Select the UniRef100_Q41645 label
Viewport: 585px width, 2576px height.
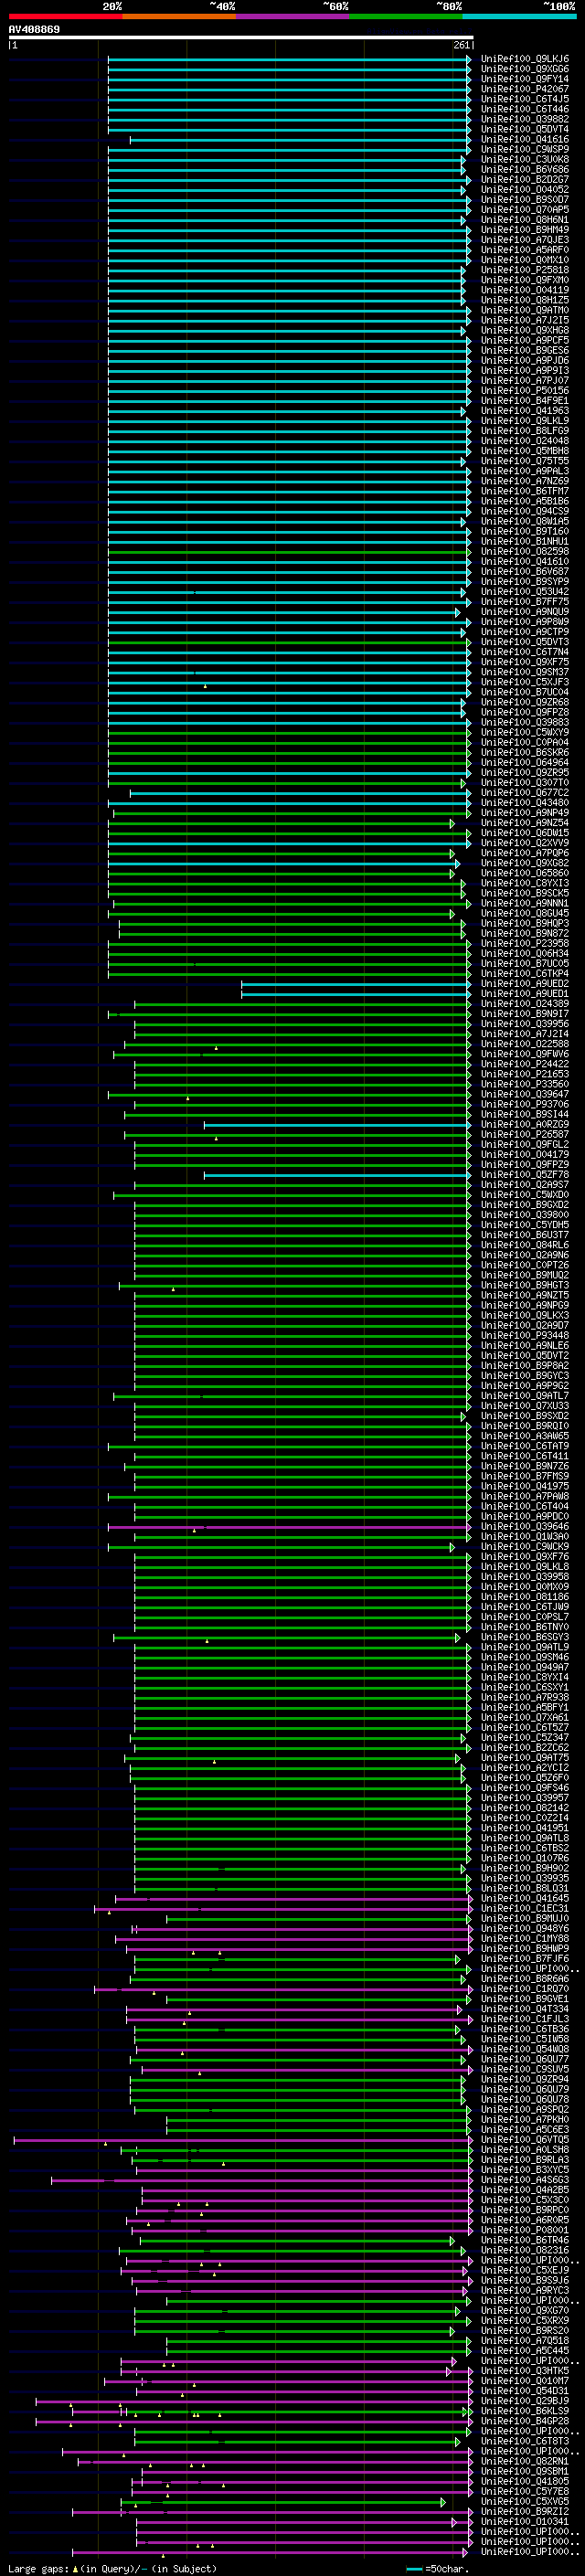click(525, 1899)
